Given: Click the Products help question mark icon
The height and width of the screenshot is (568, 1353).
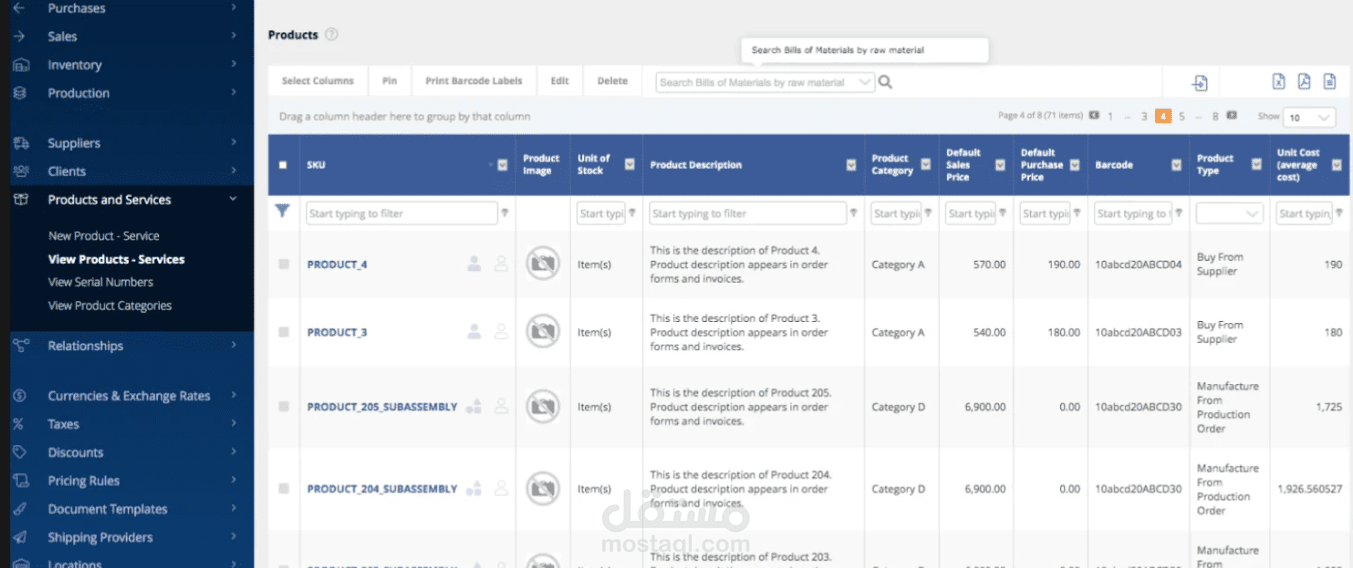Looking at the screenshot, I should click(x=331, y=34).
